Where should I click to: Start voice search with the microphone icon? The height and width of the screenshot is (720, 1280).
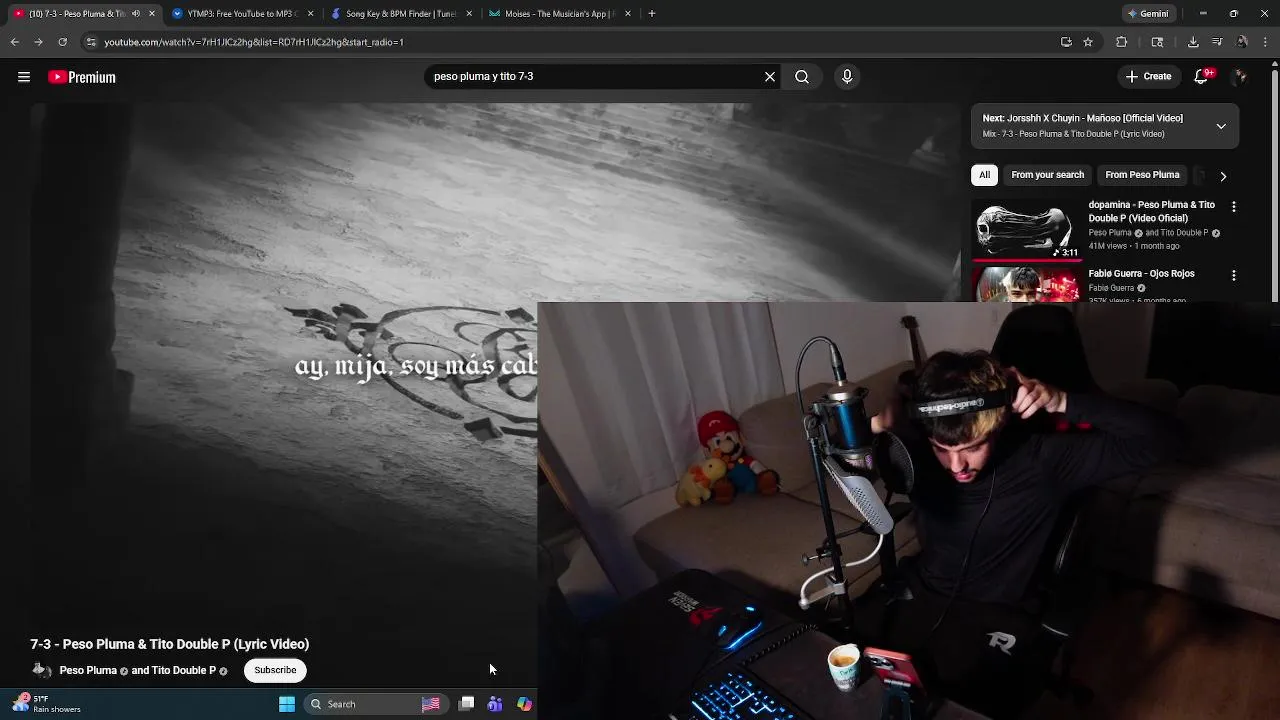(x=847, y=77)
